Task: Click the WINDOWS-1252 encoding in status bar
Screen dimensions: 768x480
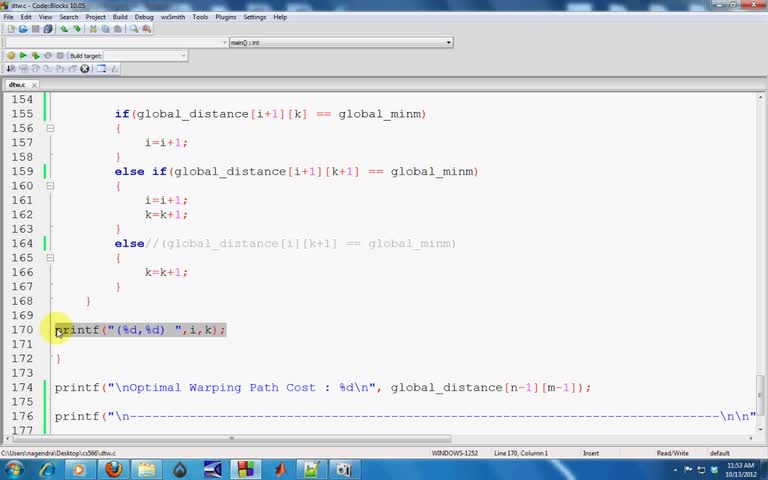Action: (x=455, y=453)
